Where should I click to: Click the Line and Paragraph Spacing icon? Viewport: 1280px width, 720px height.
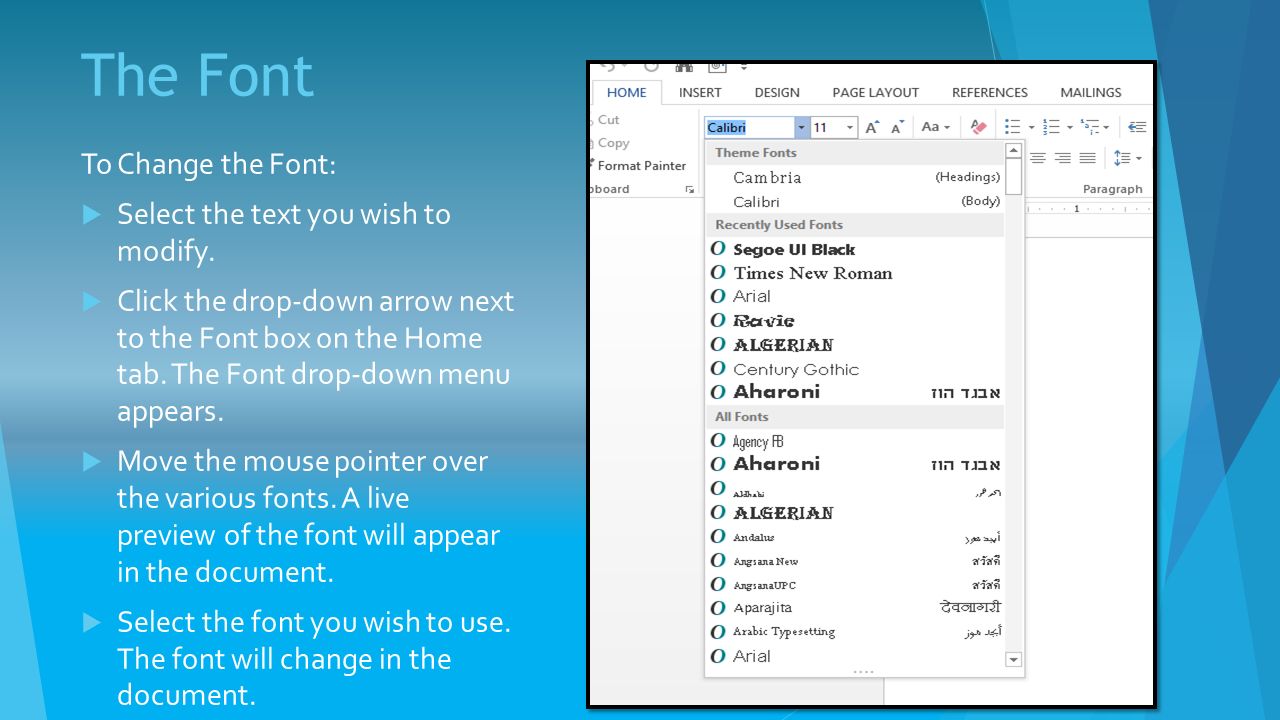point(1122,158)
